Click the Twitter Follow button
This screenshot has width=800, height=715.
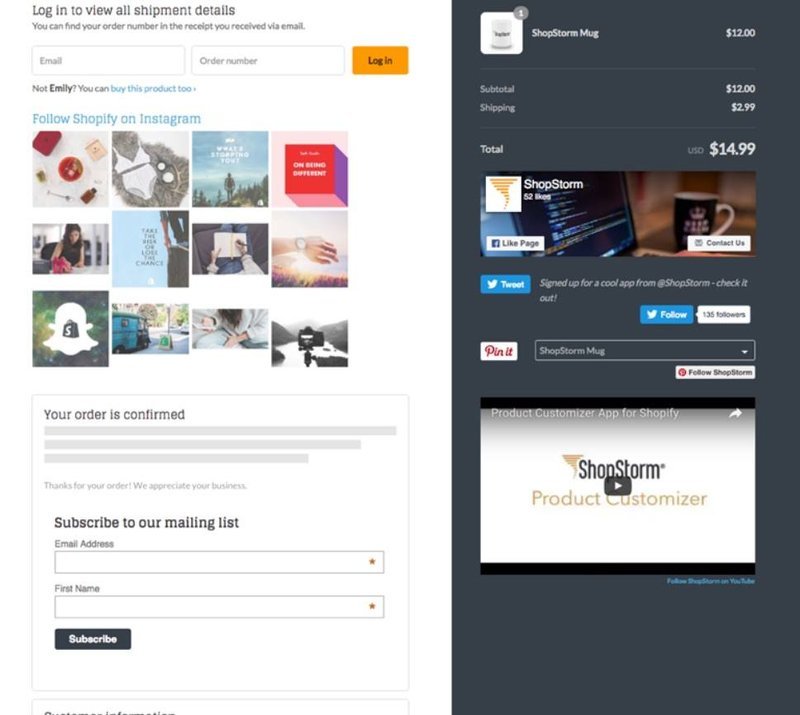point(666,314)
